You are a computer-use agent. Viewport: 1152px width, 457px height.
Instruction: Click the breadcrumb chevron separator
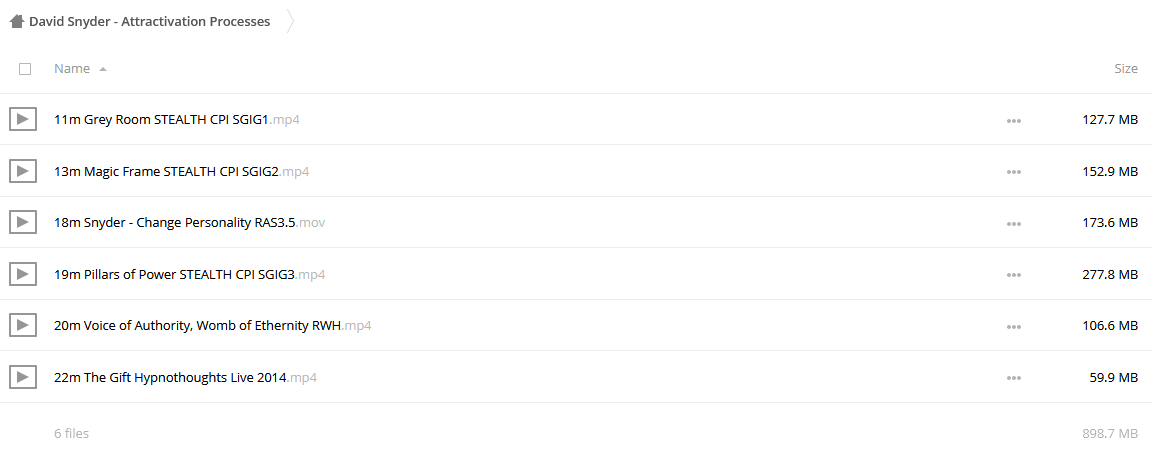click(290, 21)
